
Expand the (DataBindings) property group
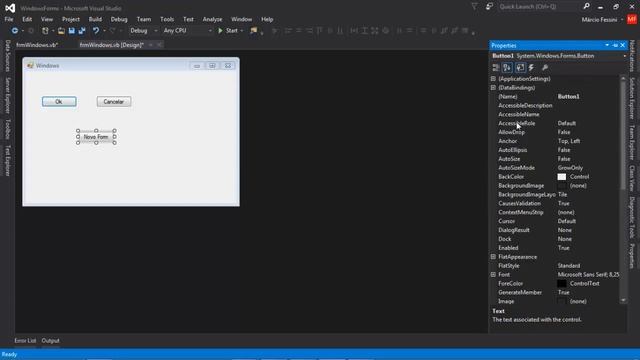[x=493, y=88]
